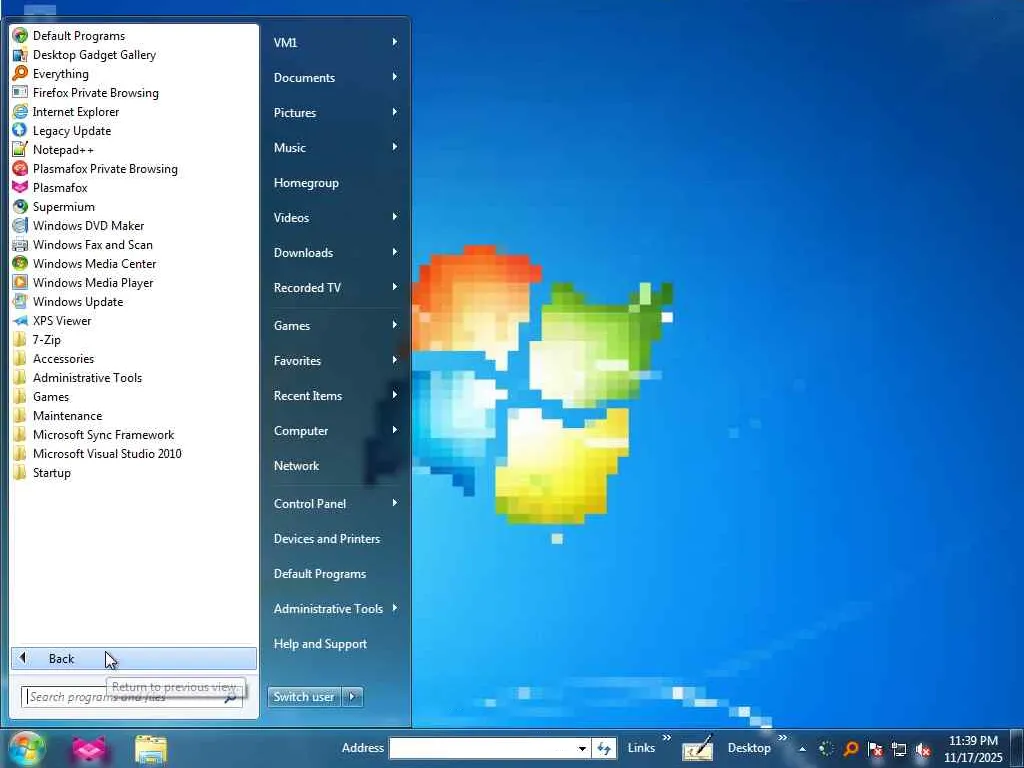Screen dimensions: 1024x768
Task: Open Administrative Tools in right pane
Action: pyautogui.click(x=335, y=609)
